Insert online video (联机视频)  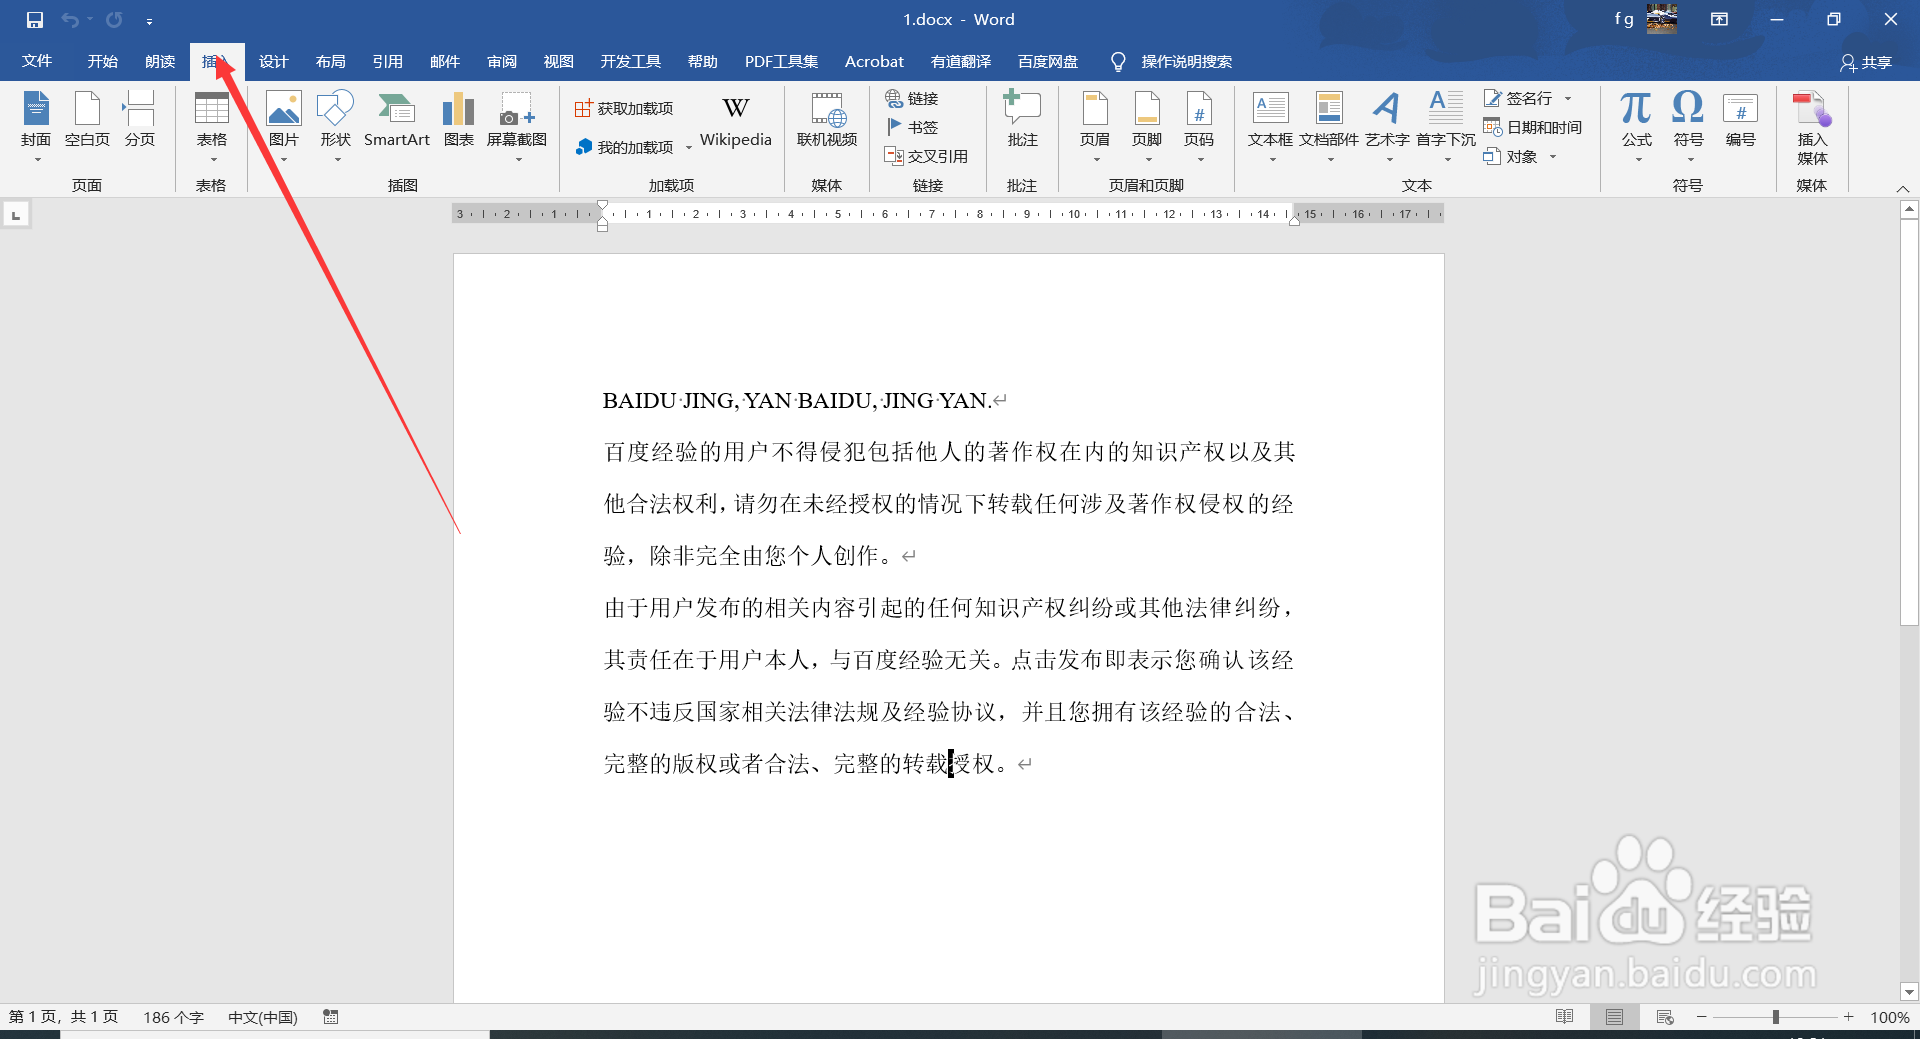[x=827, y=120]
